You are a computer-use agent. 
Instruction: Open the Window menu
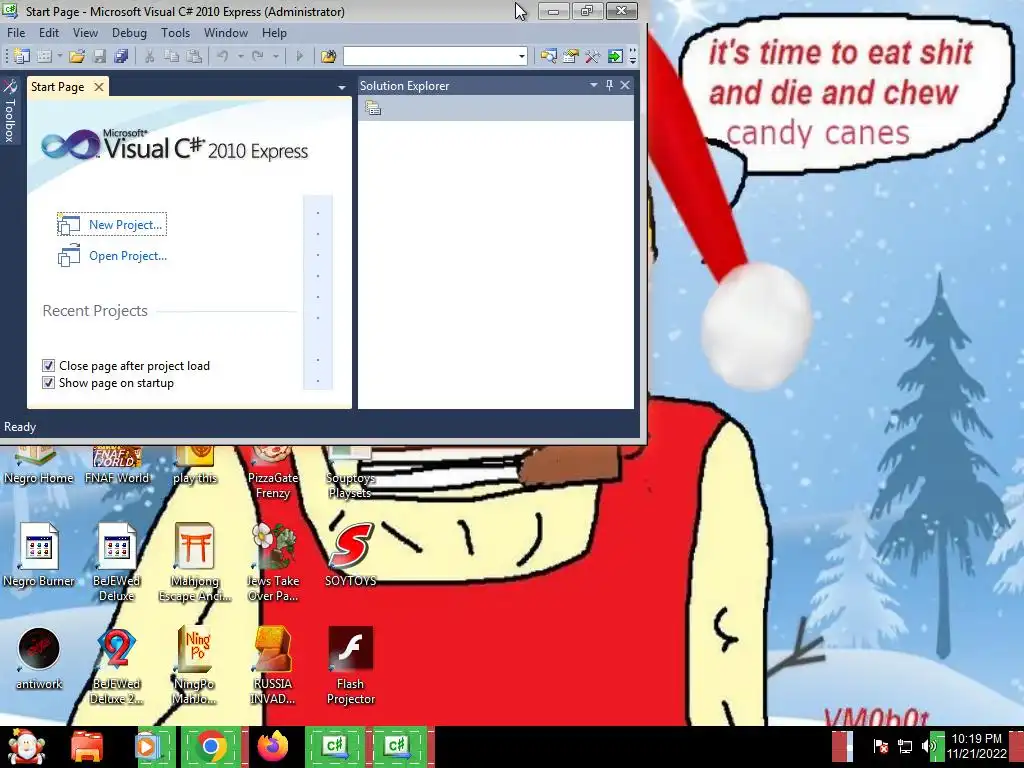(x=226, y=33)
